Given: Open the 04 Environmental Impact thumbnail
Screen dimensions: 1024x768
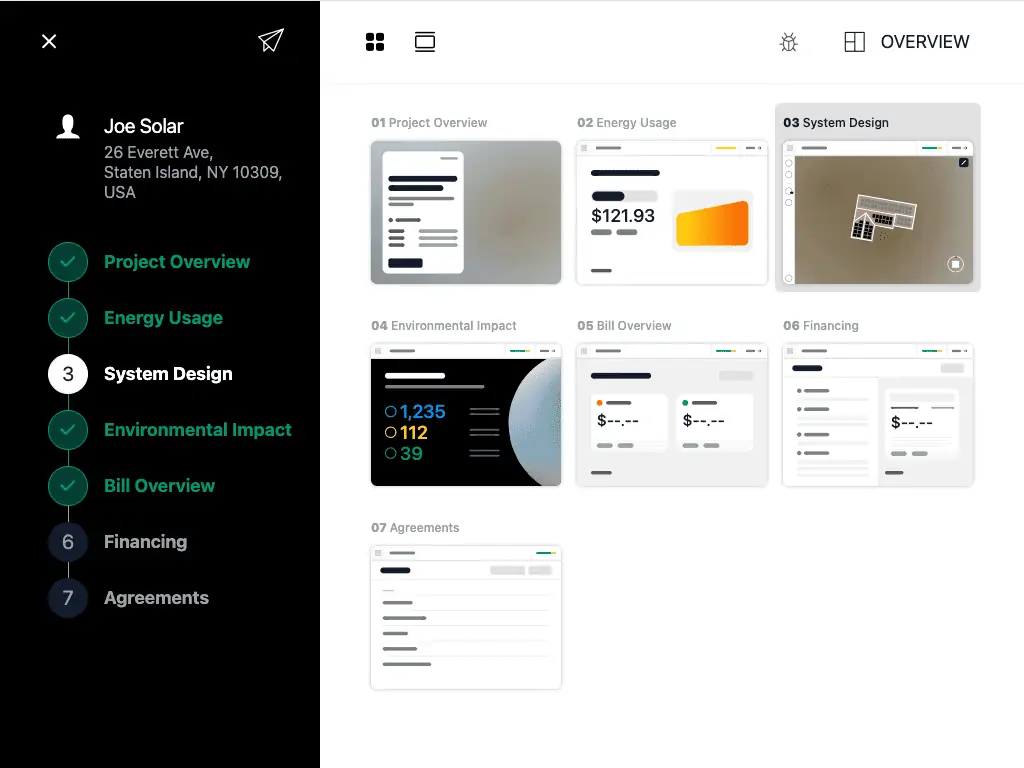Looking at the screenshot, I should 466,415.
